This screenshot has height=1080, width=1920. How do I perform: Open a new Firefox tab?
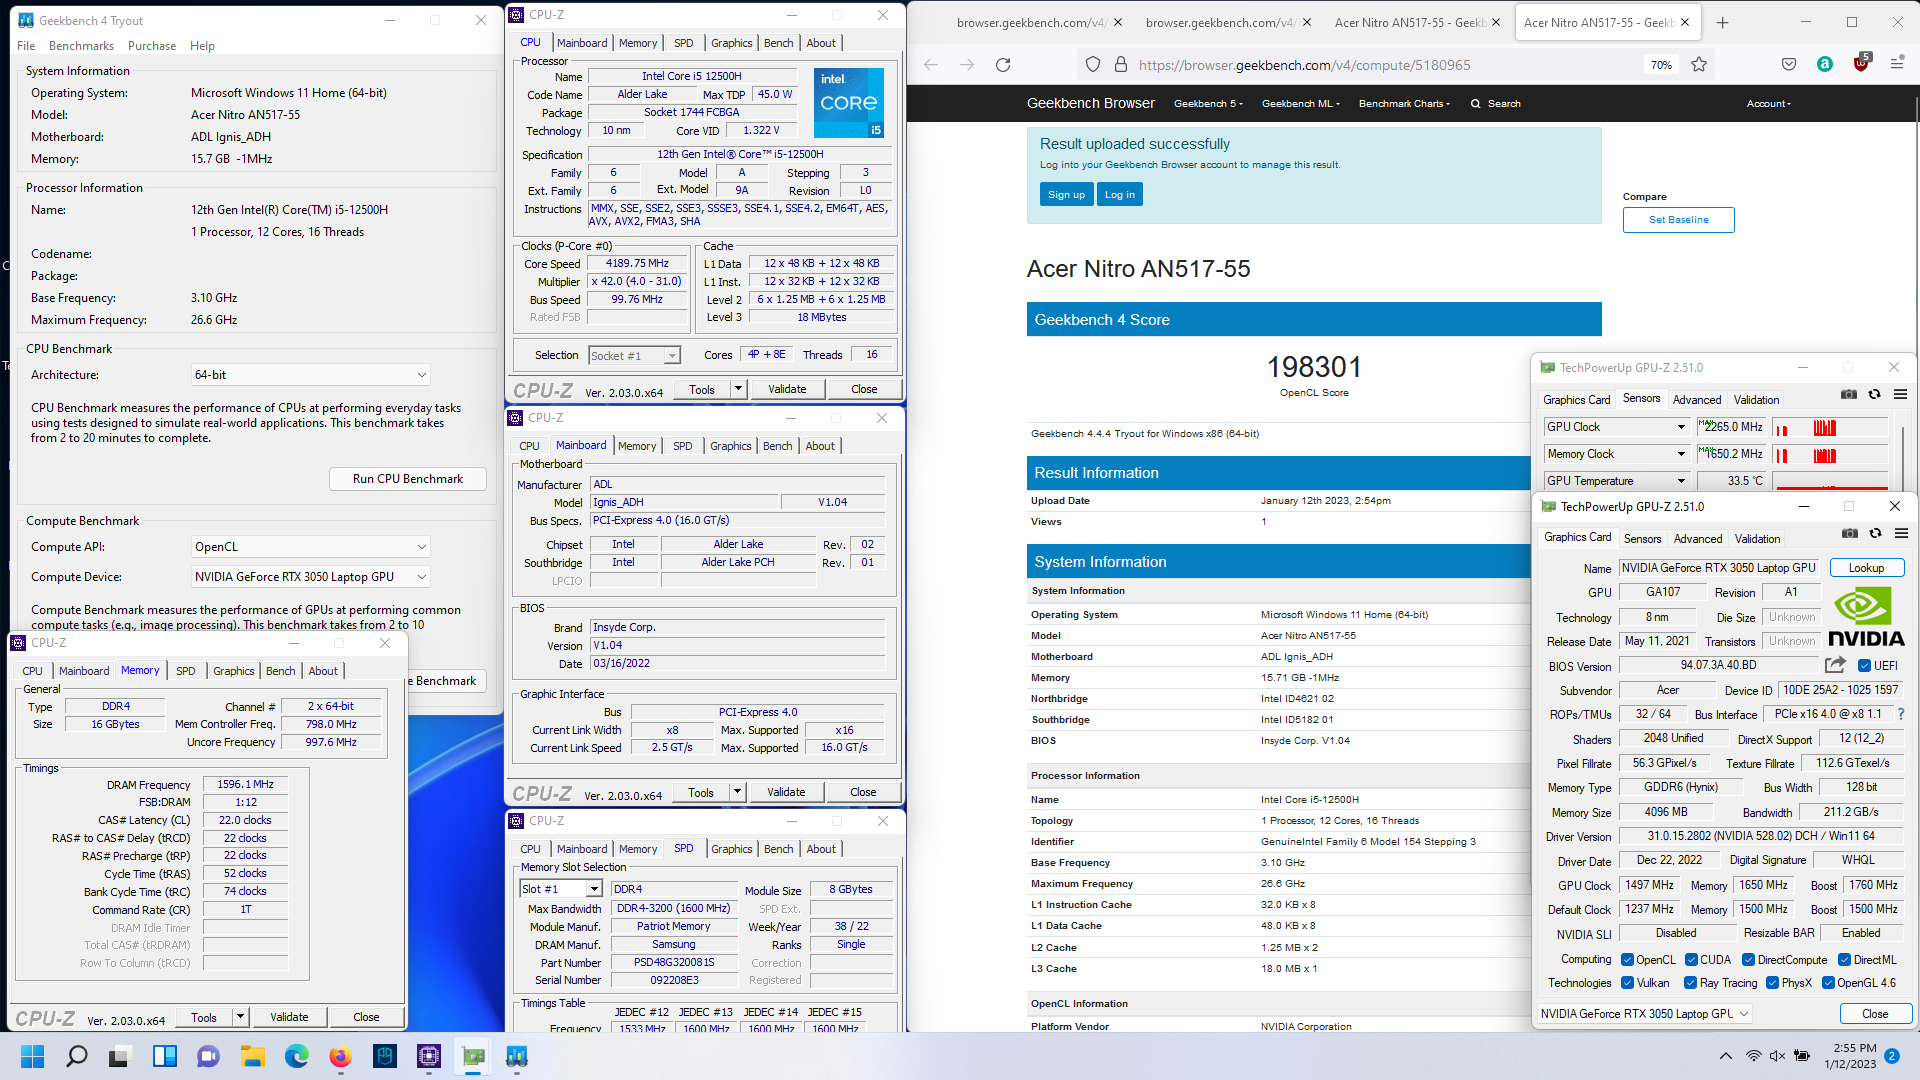coord(1722,22)
